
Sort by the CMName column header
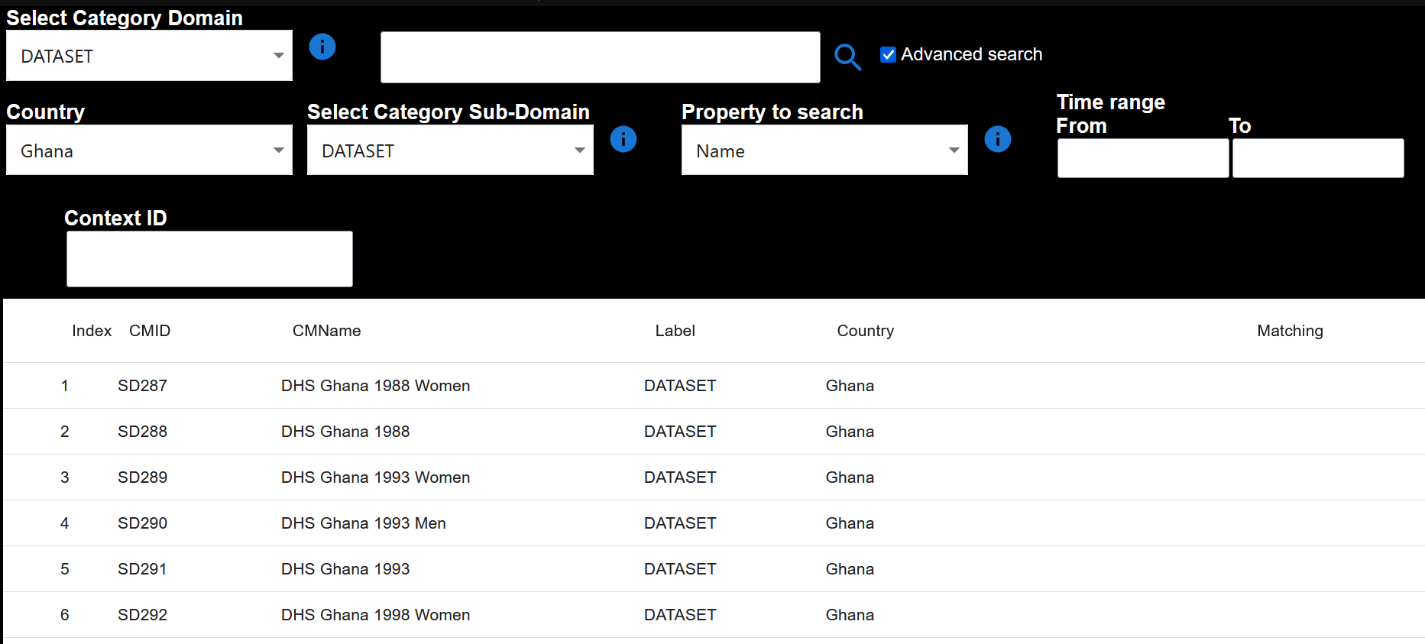[x=327, y=331]
